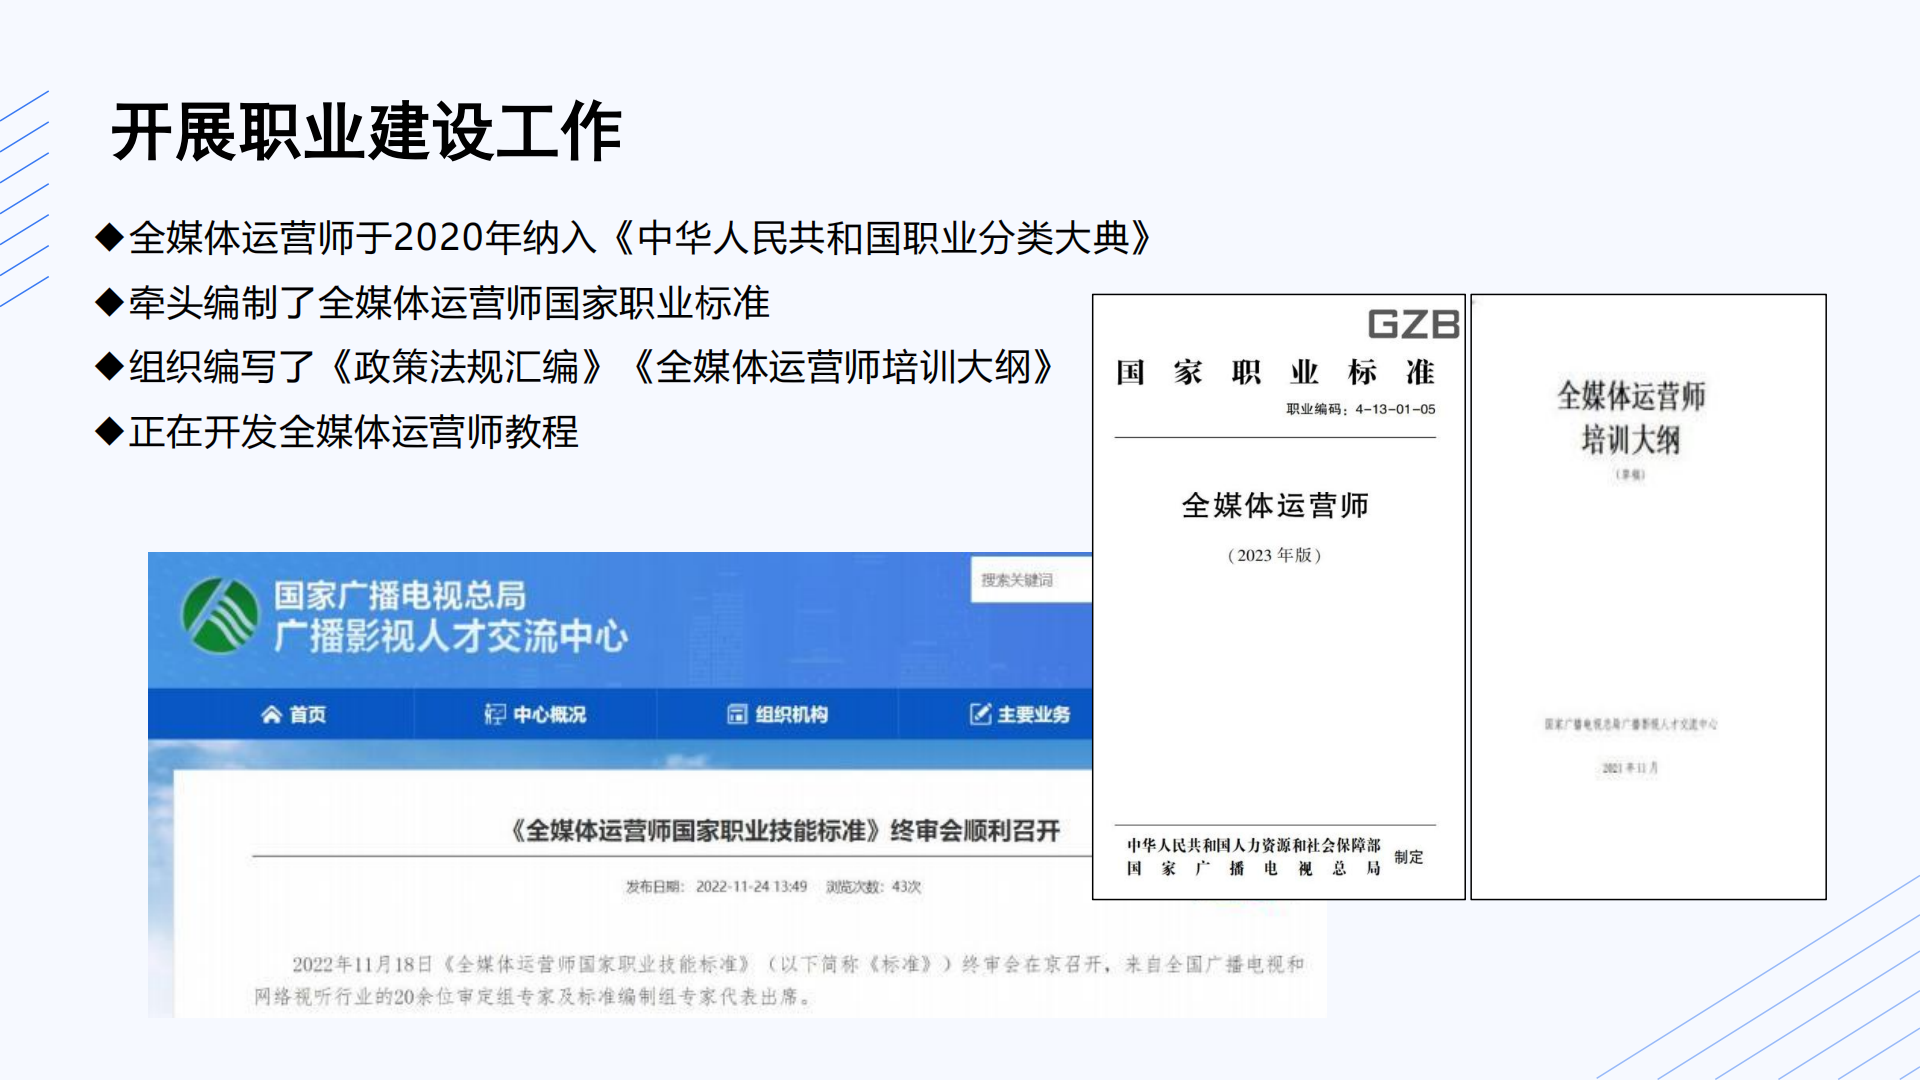The image size is (1920, 1080).
Task: Click the 发布日期 2022-11-24 text
Action: (716, 887)
